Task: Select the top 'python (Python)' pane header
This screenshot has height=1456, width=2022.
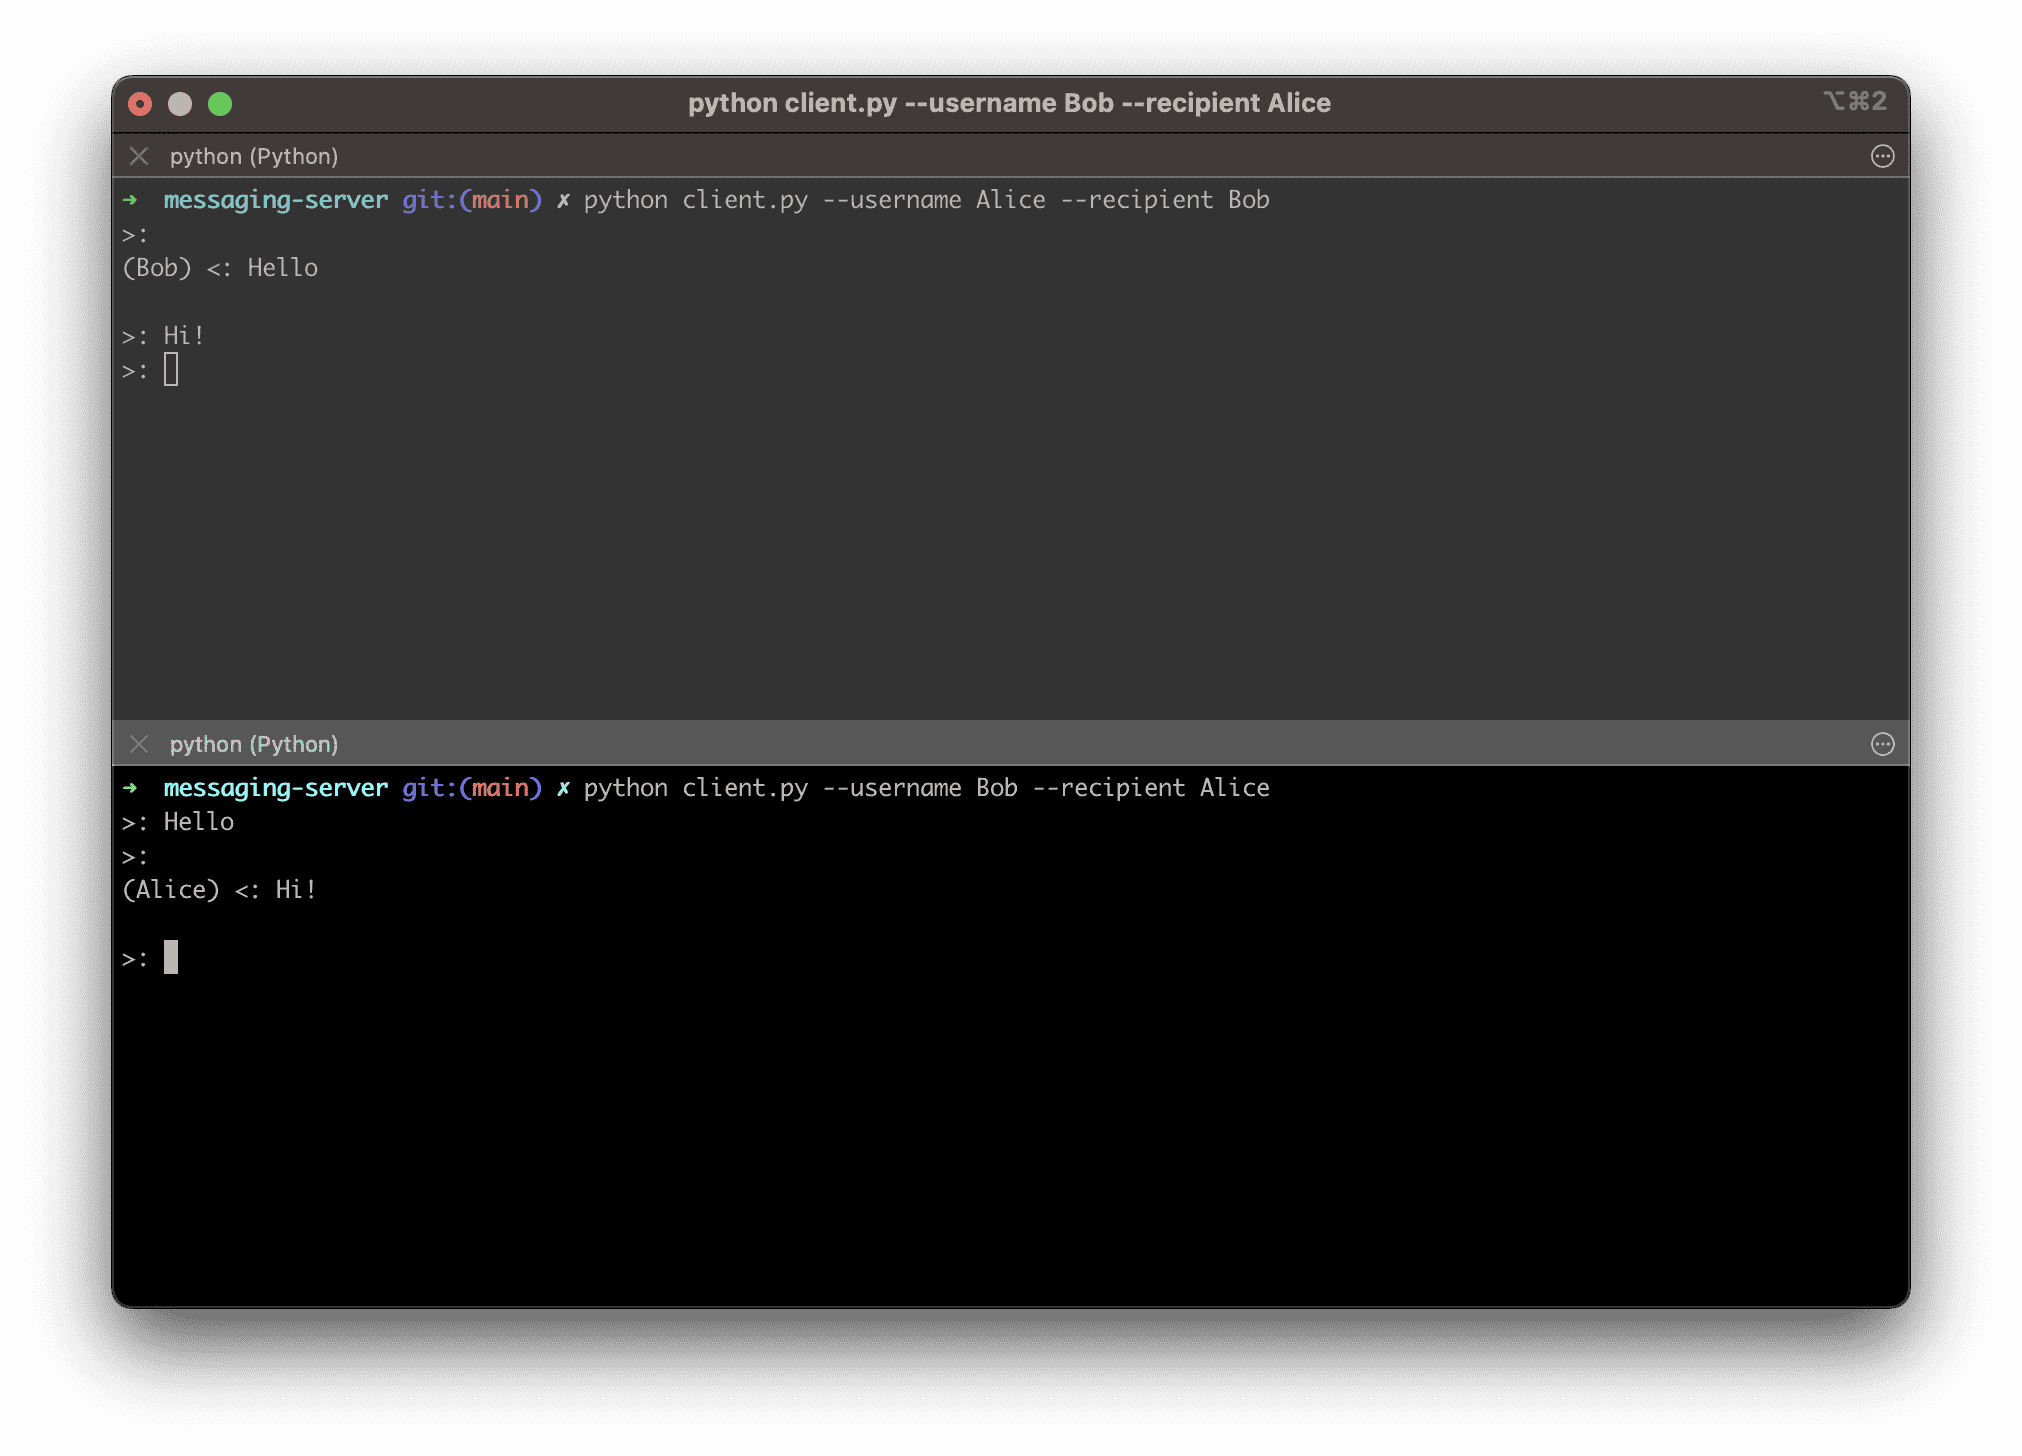Action: pyautogui.click(x=253, y=156)
